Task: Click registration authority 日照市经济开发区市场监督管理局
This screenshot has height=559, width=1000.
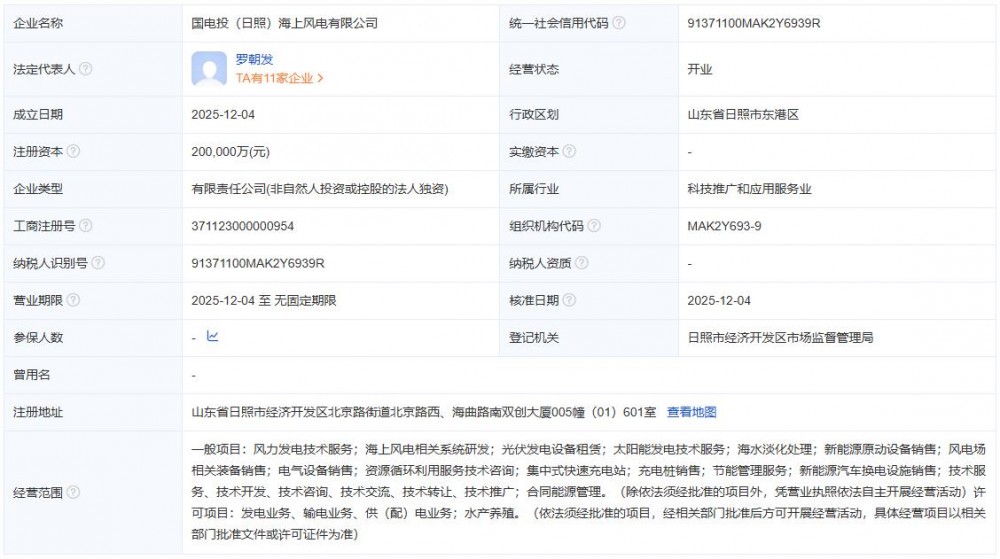Action: pyautogui.click(x=780, y=338)
